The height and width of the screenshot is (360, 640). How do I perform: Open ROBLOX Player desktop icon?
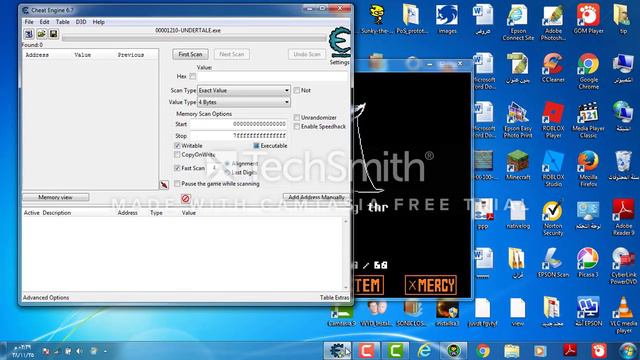pyautogui.click(x=553, y=120)
